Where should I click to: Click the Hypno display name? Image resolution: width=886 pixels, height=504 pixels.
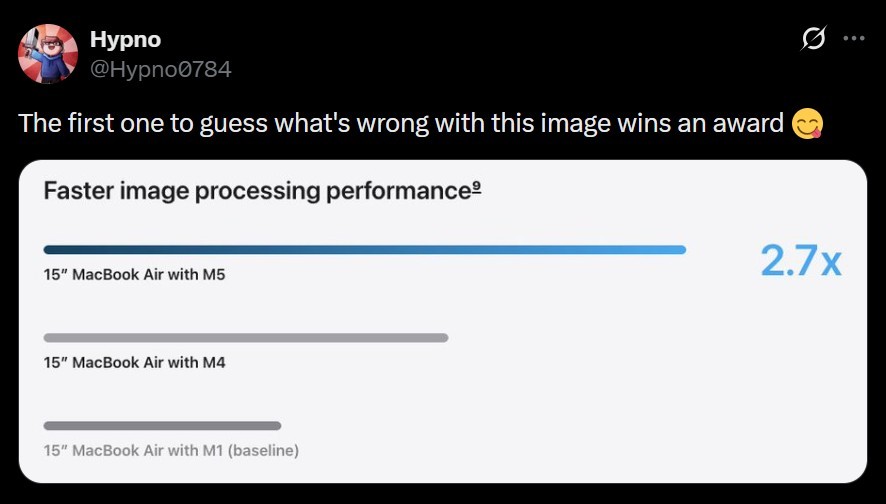click(125, 39)
